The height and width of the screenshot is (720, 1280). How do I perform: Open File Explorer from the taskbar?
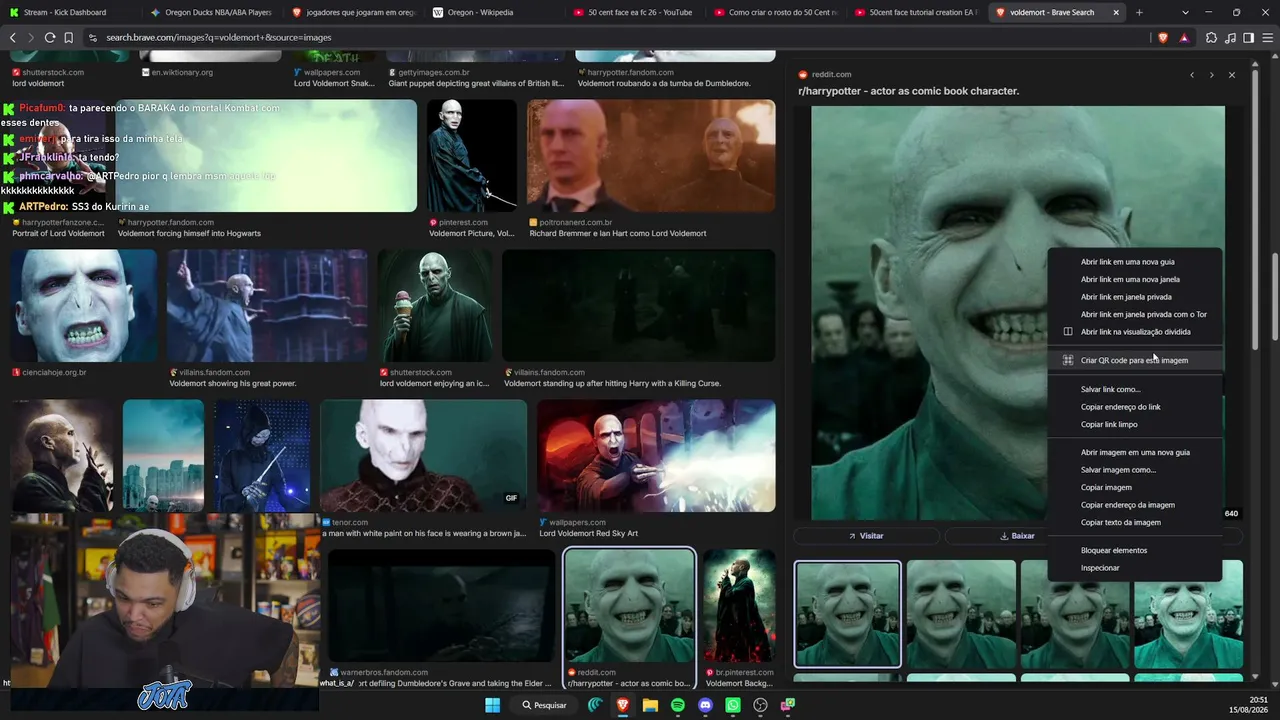tap(650, 705)
